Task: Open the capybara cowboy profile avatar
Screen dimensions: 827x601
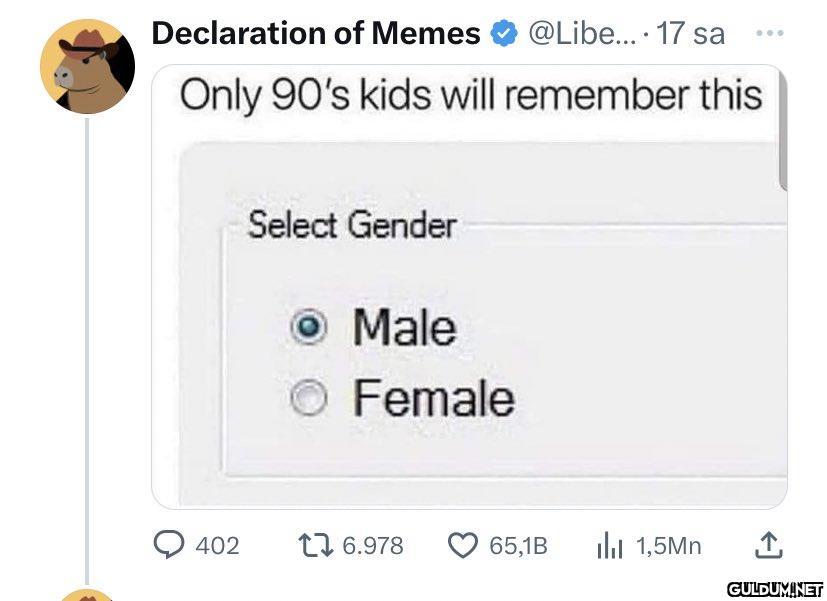Action: pos(87,66)
